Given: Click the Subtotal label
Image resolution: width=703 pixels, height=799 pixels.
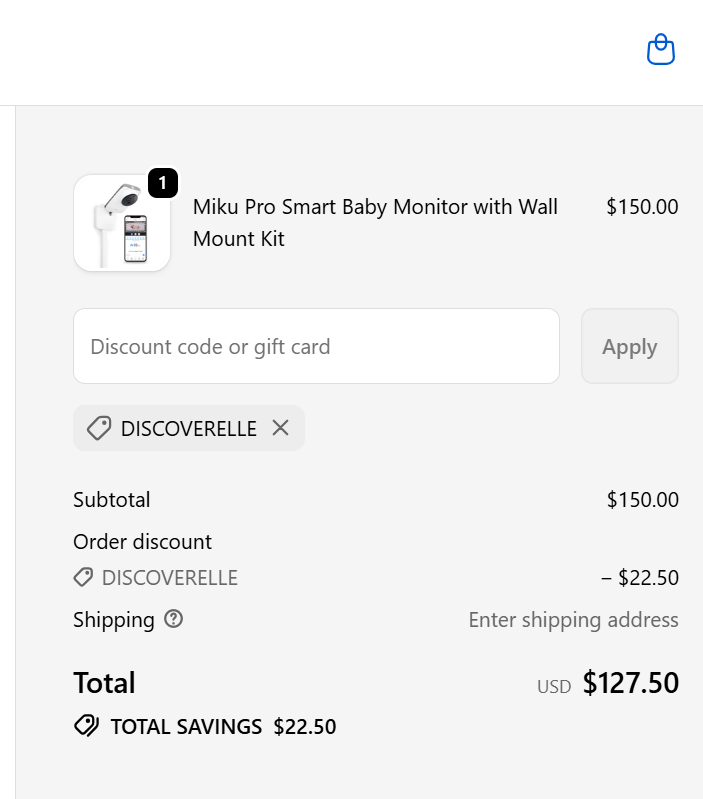Looking at the screenshot, I should pyautogui.click(x=112, y=499).
